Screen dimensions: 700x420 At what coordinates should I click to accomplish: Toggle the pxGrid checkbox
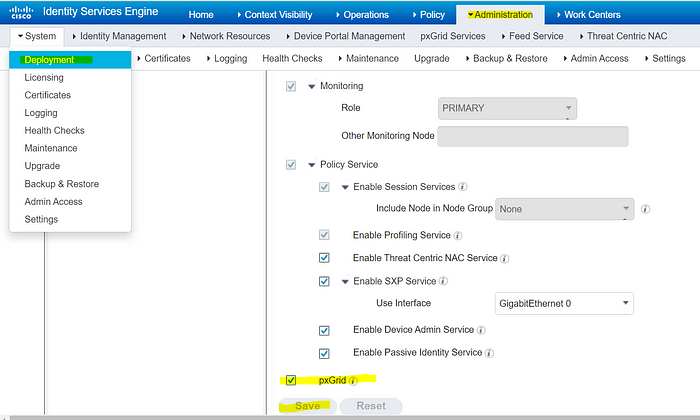tap(291, 380)
